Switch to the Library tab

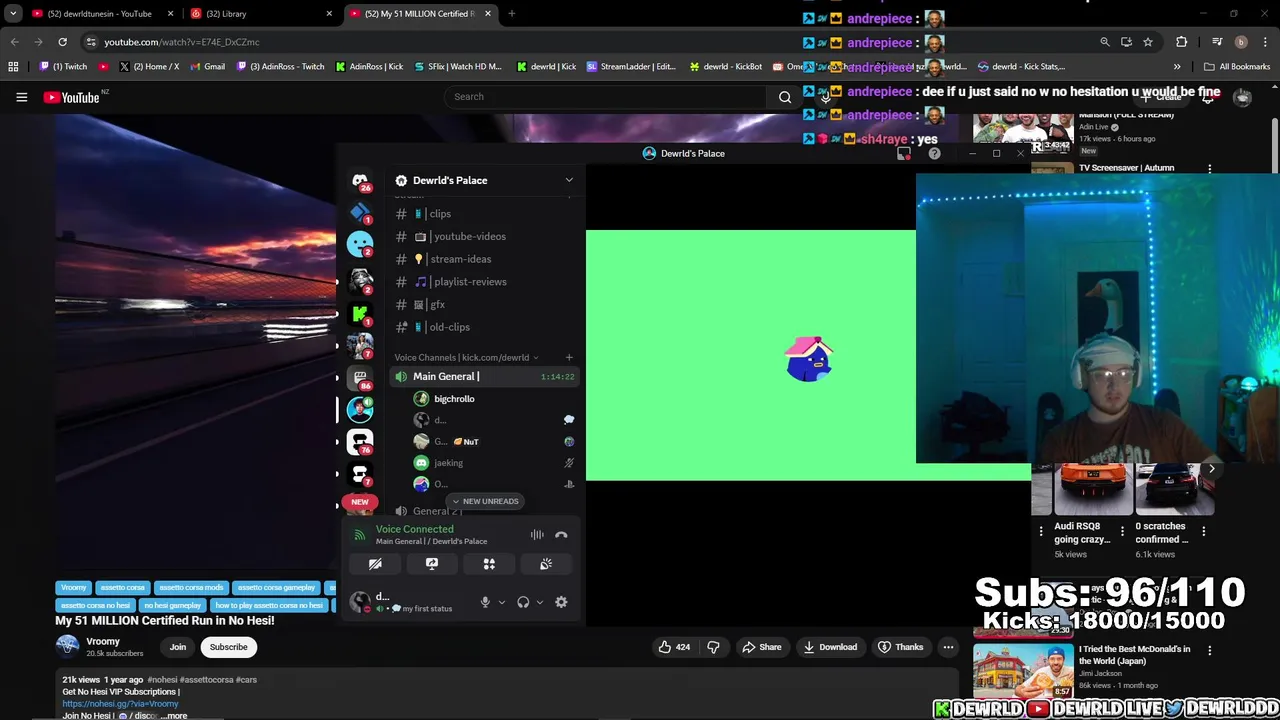coord(260,14)
